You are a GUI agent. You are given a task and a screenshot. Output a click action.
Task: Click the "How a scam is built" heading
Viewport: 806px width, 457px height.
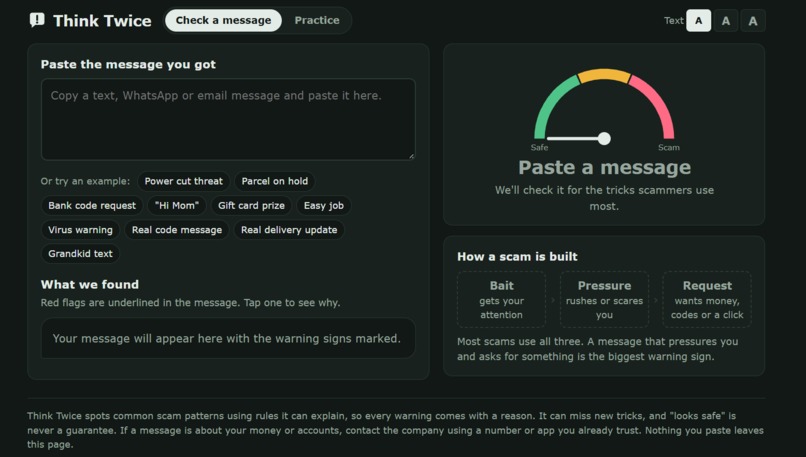click(x=517, y=257)
